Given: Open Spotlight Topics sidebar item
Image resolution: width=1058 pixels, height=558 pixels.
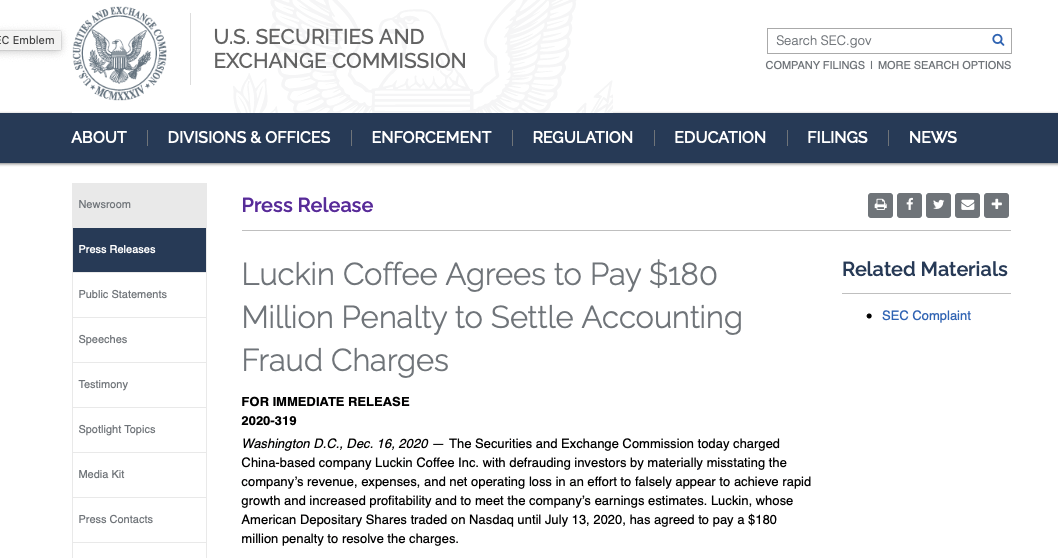Looking at the screenshot, I should pos(117,430).
